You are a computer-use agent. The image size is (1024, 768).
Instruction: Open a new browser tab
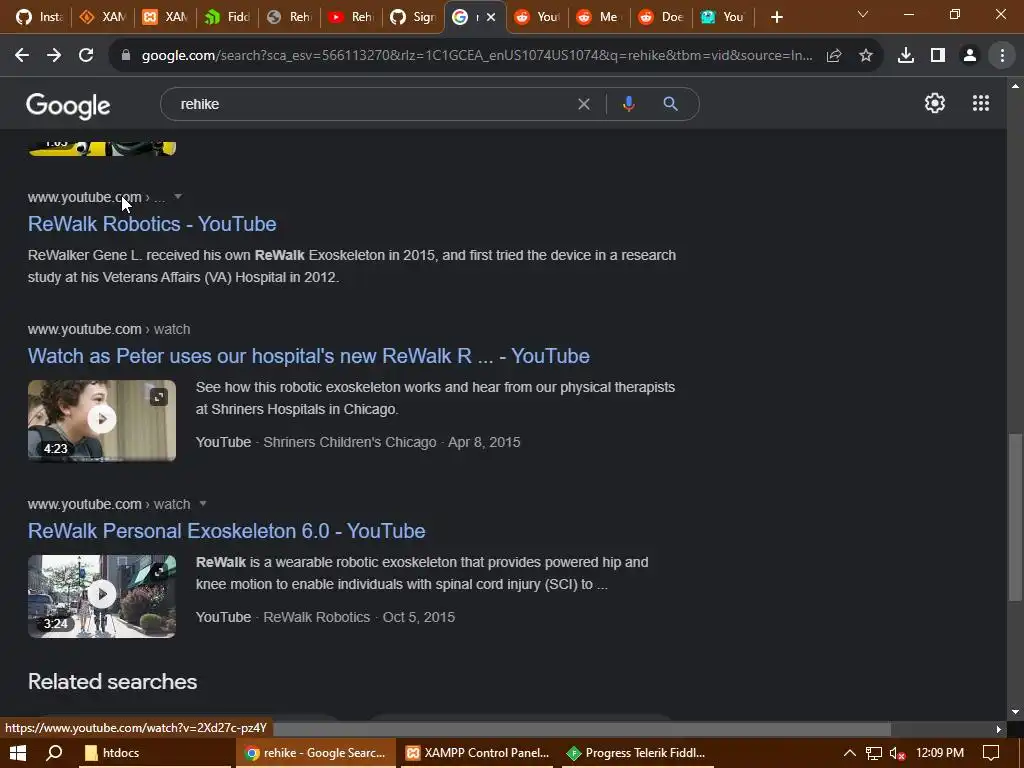click(776, 18)
